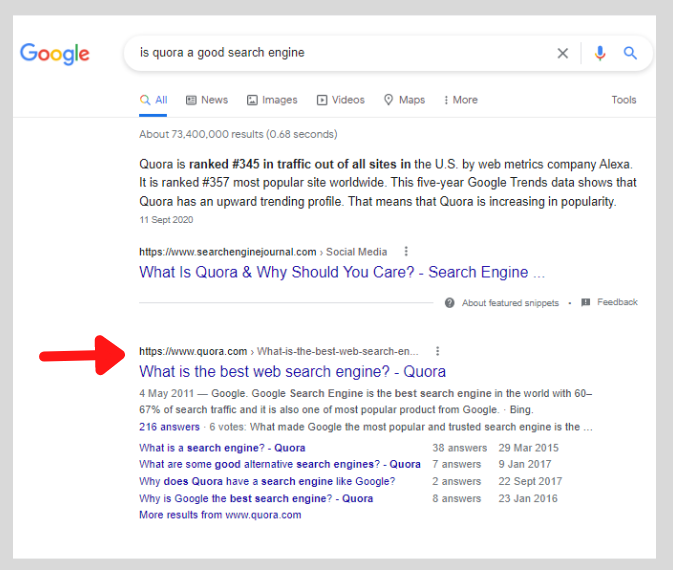Image resolution: width=673 pixels, height=570 pixels.
Task: Click the '22 Sept 2017' date
Action: pyautogui.click(x=530, y=482)
